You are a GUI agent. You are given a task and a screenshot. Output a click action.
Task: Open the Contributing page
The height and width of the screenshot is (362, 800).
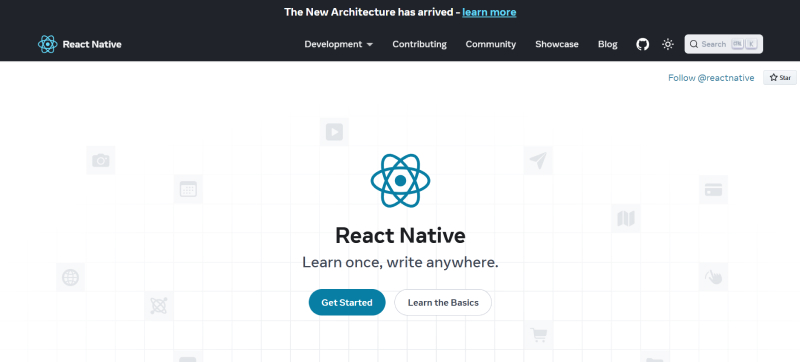pyautogui.click(x=419, y=44)
